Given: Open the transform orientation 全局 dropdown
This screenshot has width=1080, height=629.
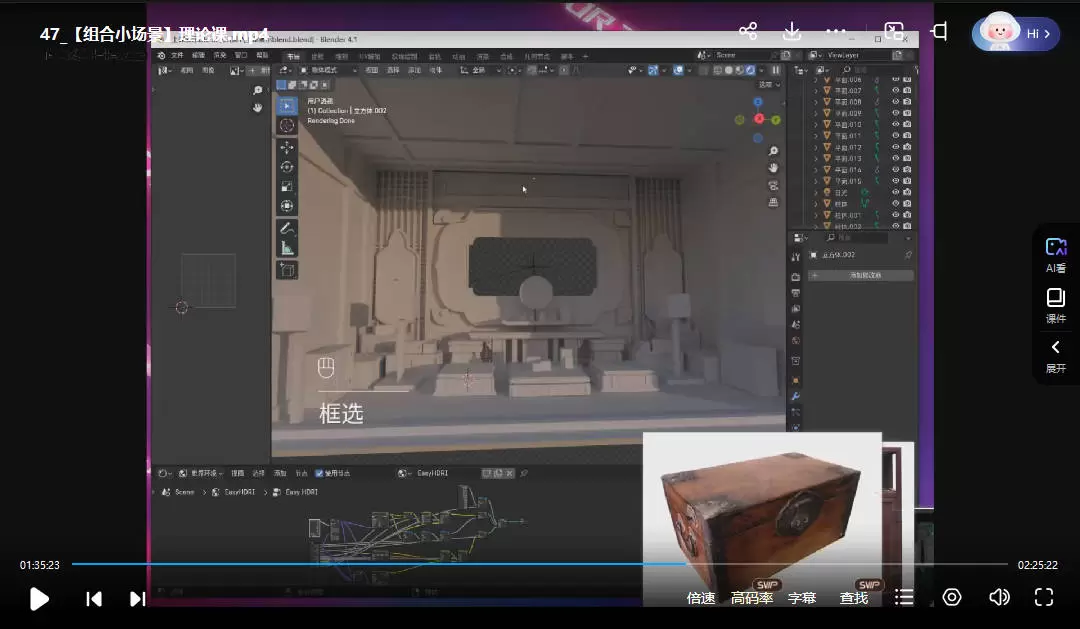Looking at the screenshot, I should (480, 70).
